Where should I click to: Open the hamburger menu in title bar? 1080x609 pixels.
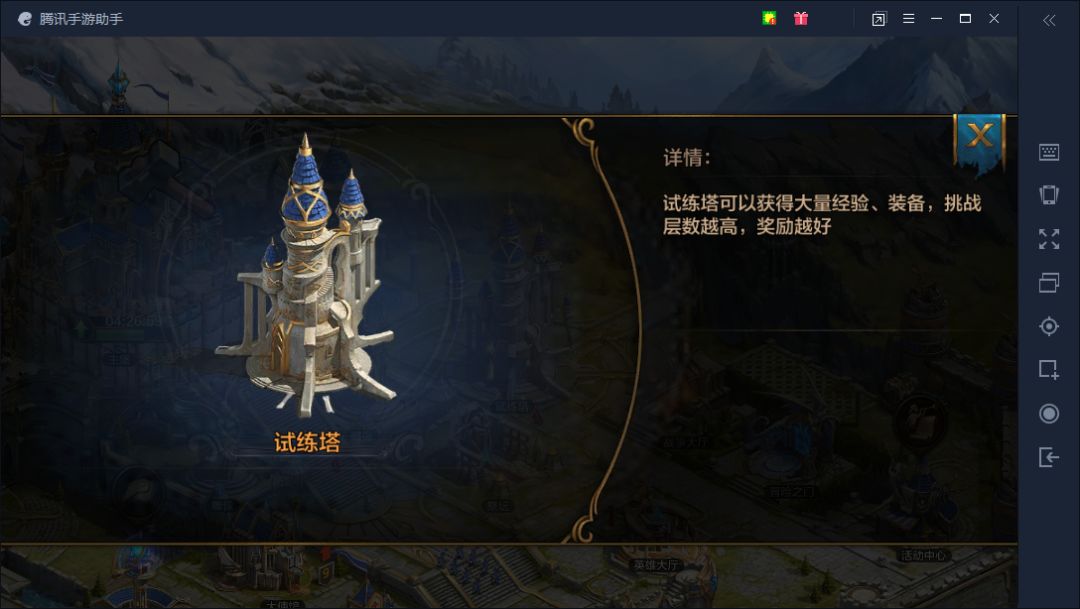click(908, 19)
